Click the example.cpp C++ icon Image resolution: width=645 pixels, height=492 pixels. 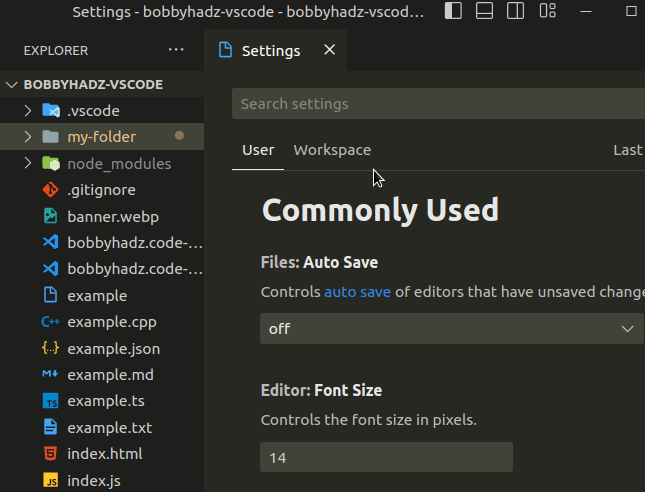(x=51, y=322)
